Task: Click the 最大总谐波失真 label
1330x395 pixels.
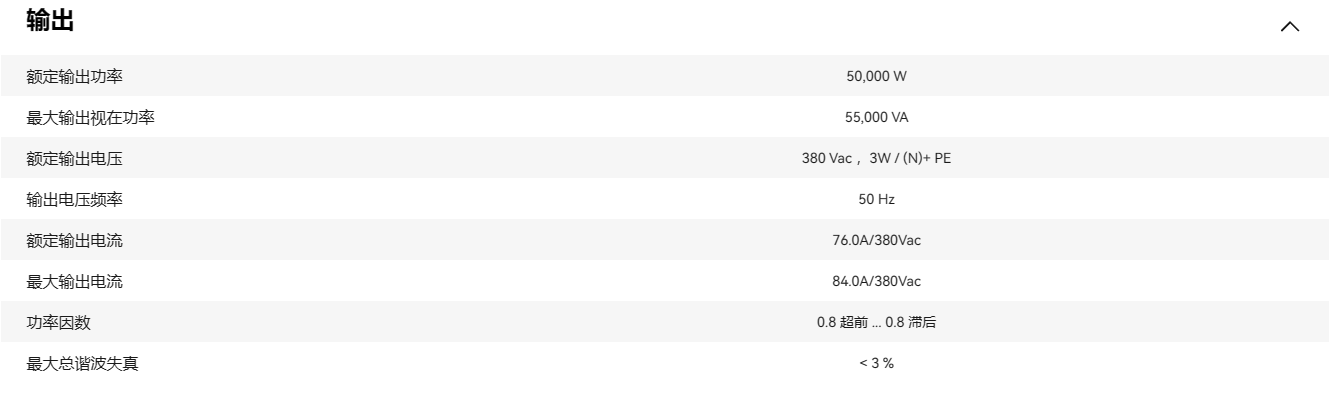Action: pyautogui.click(x=83, y=364)
